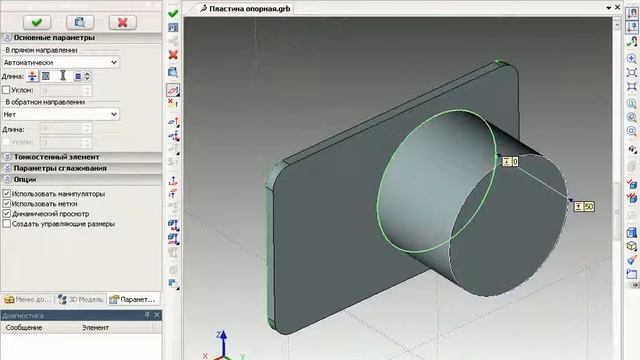
Task: Click the red X cancel icon in the automenu
Action: tap(173, 55)
